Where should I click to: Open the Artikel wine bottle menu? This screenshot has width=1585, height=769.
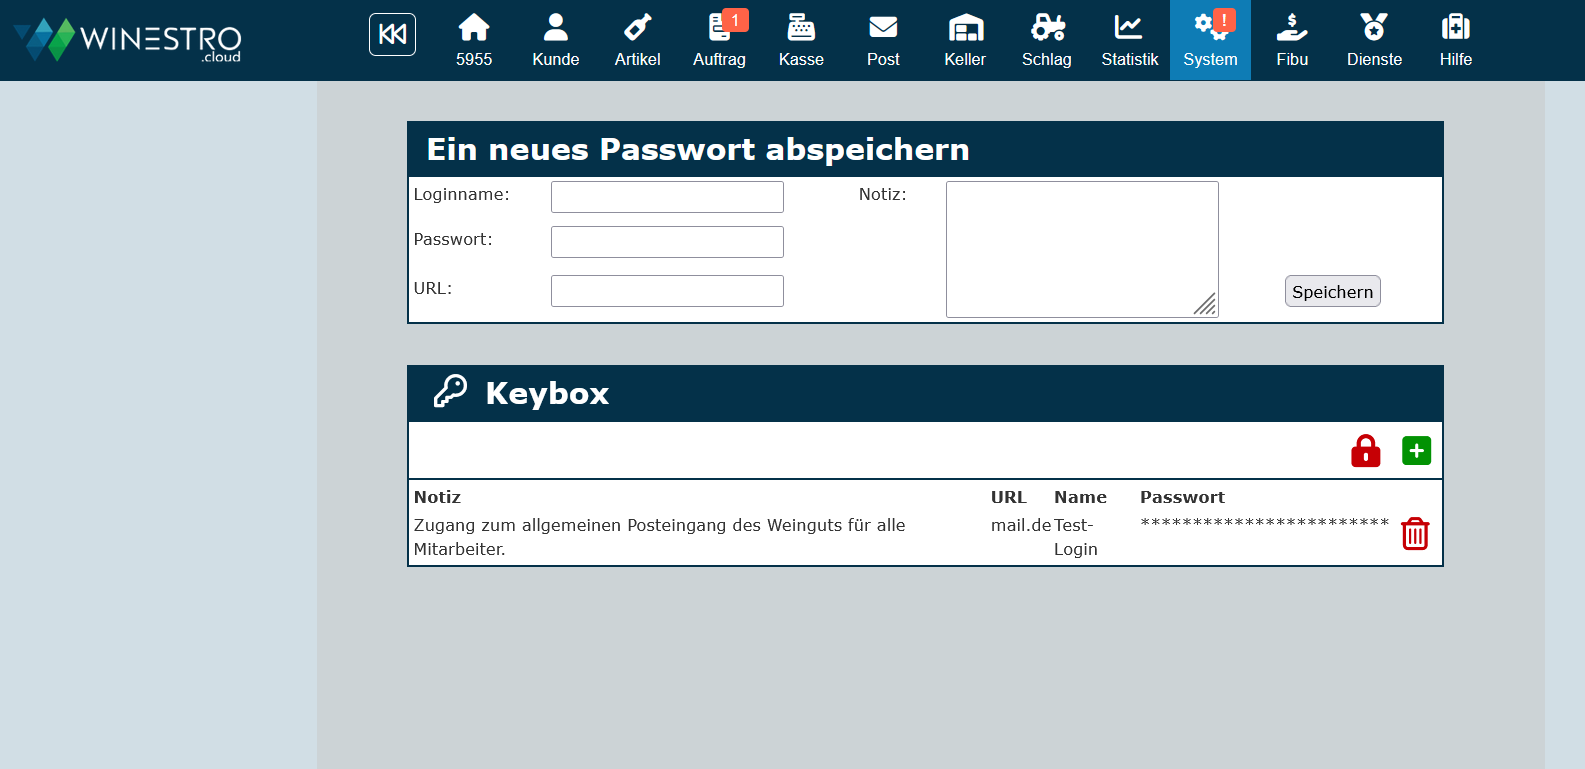point(637,40)
